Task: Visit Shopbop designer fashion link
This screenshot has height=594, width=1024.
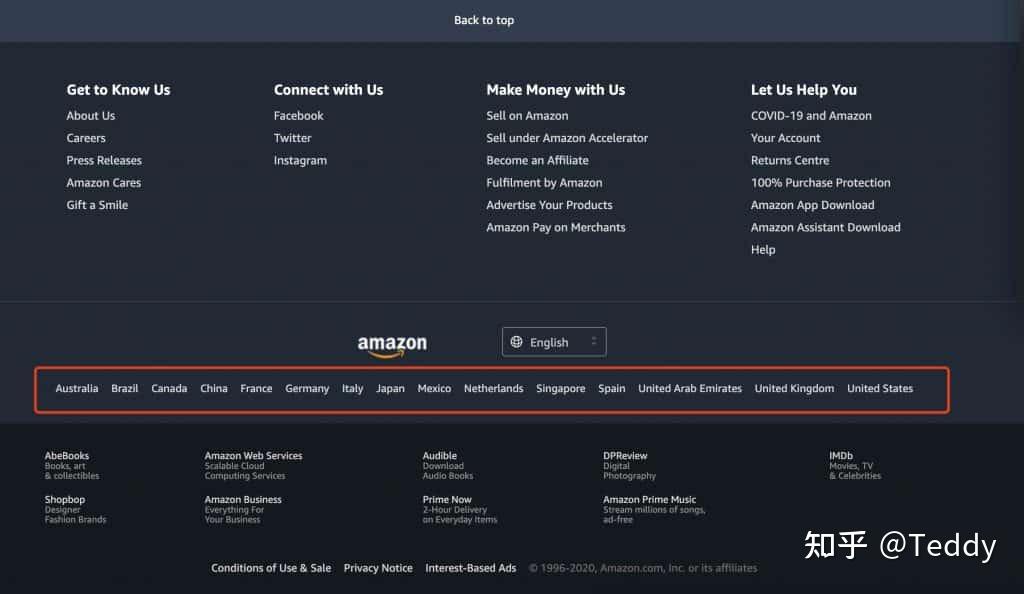Action: (75, 509)
